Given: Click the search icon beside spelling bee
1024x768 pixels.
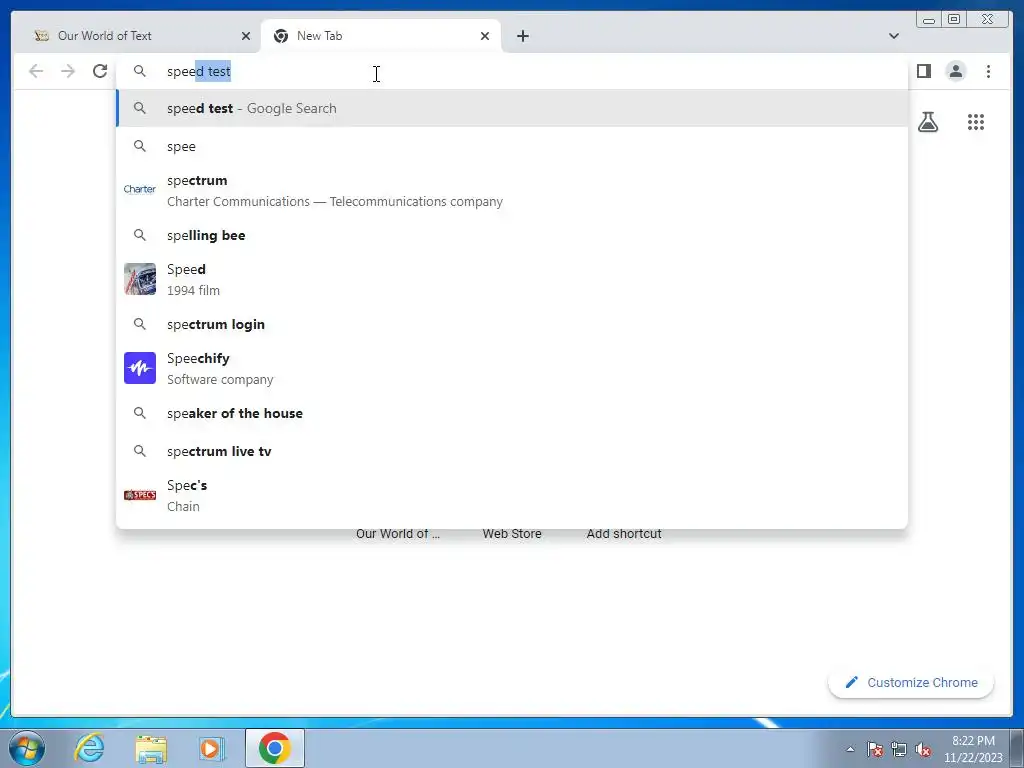Looking at the screenshot, I should (140, 234).
